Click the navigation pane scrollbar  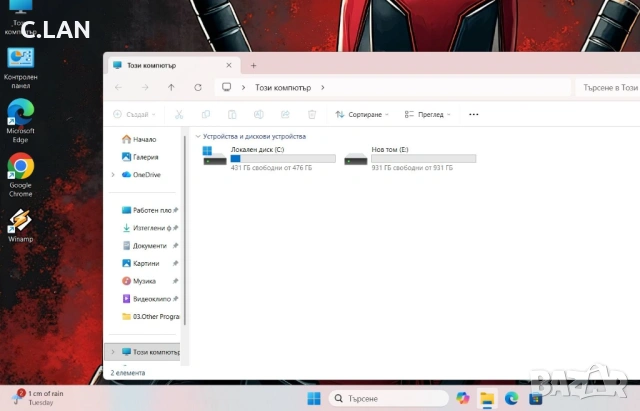pyautogui.click(x=185, y=231)
